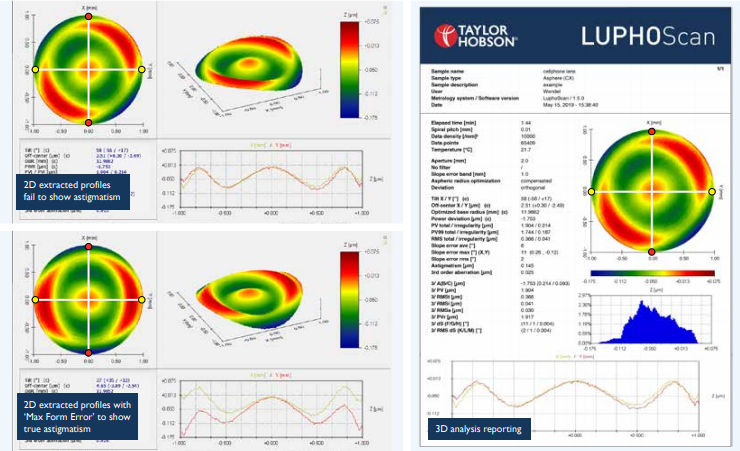Click the left yellow marker on upper-left map
The image size is (740, 451).
(x=35, y=70)
